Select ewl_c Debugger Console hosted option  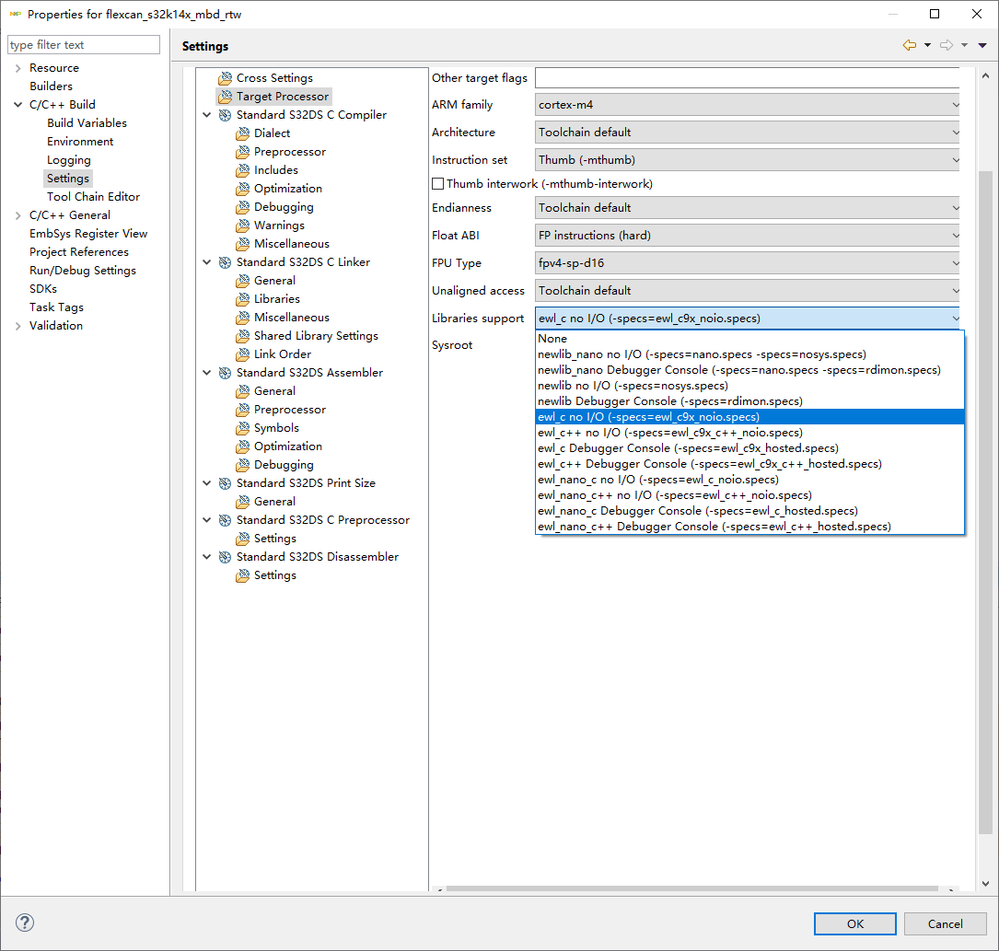[750, 448]
